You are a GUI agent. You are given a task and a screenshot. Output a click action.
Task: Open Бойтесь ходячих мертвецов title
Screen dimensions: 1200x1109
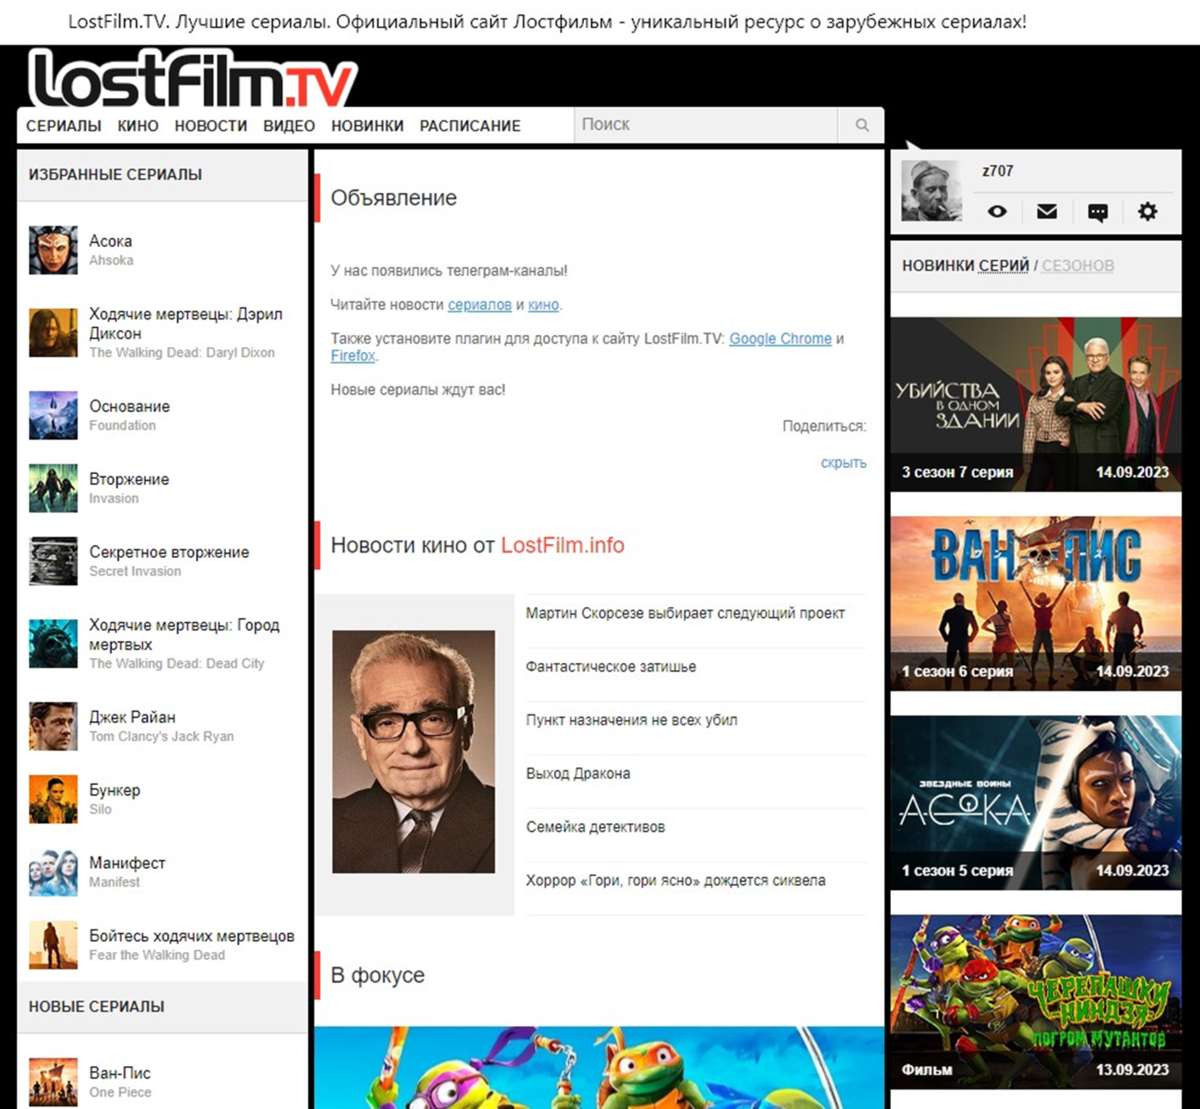192,936
